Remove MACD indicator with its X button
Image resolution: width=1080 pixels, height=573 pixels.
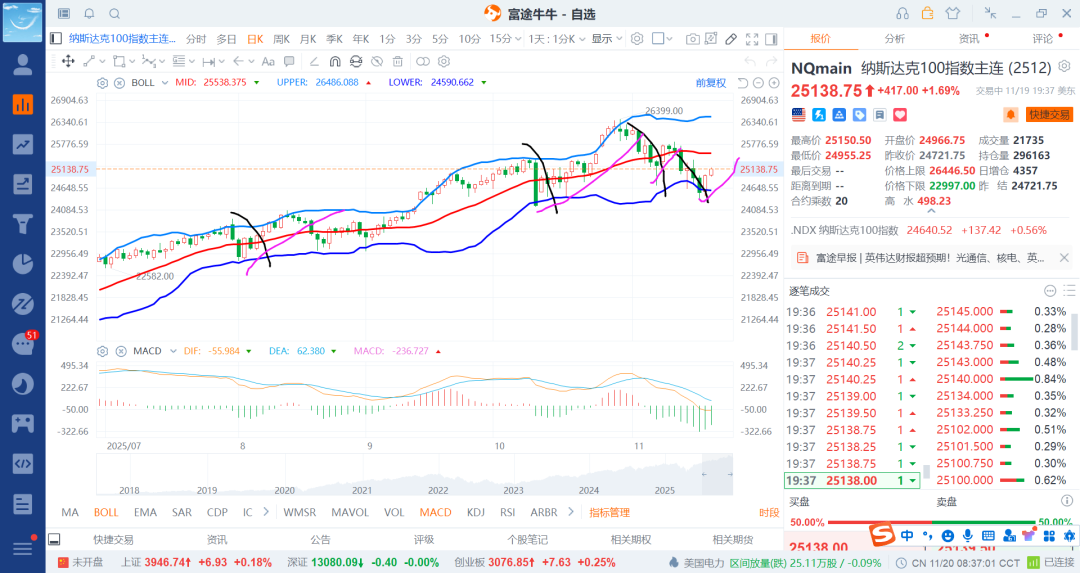point(121,351)
